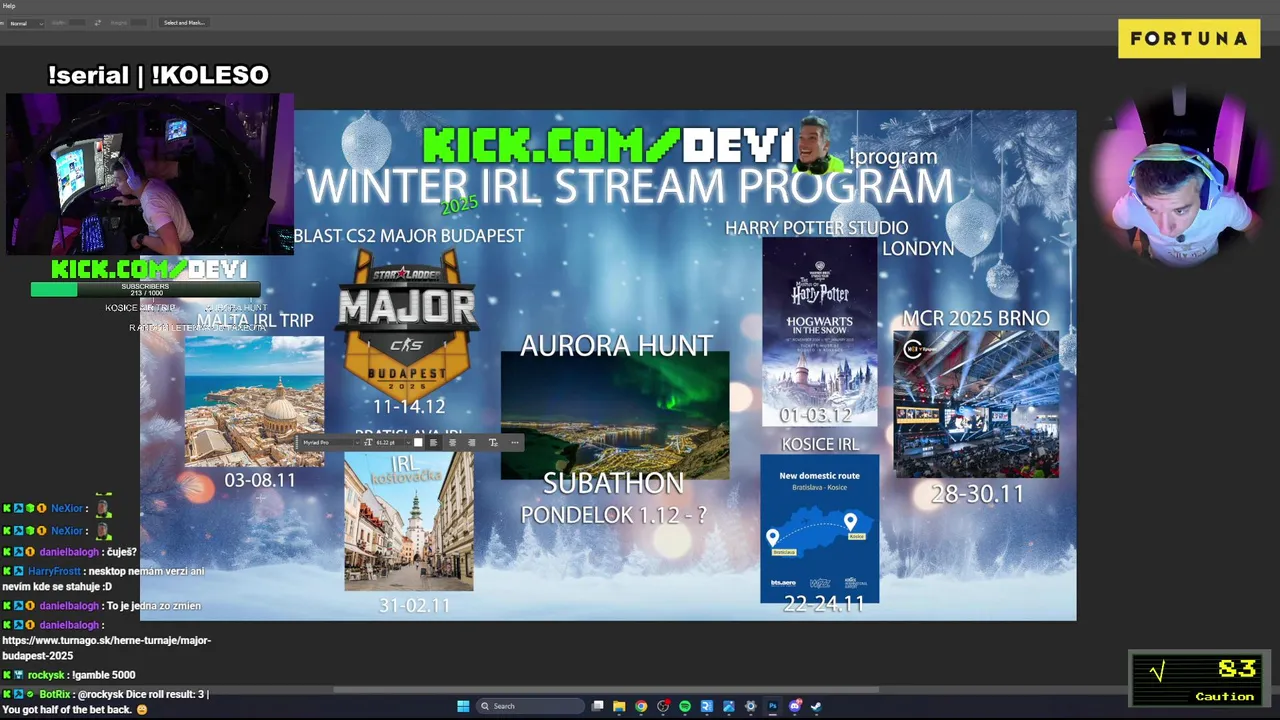
Task: Click the green 2025 text
Action: 460,205
